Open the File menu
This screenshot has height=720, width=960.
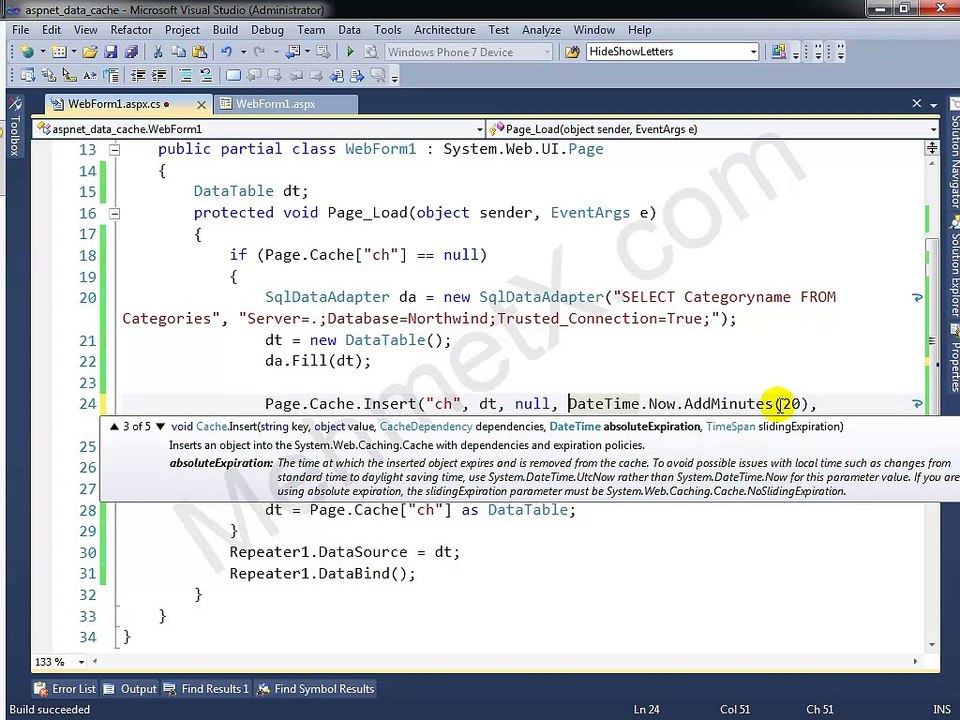[20, 29]
